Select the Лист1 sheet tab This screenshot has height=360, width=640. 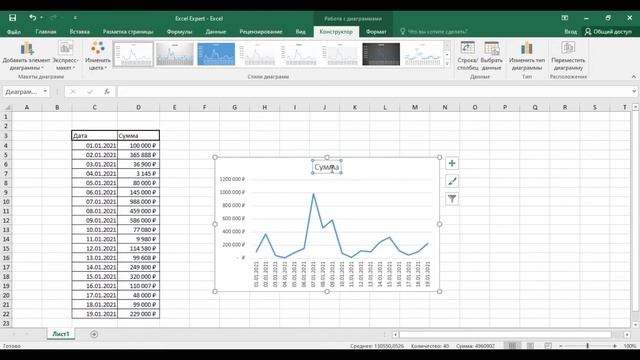(61, 334)
